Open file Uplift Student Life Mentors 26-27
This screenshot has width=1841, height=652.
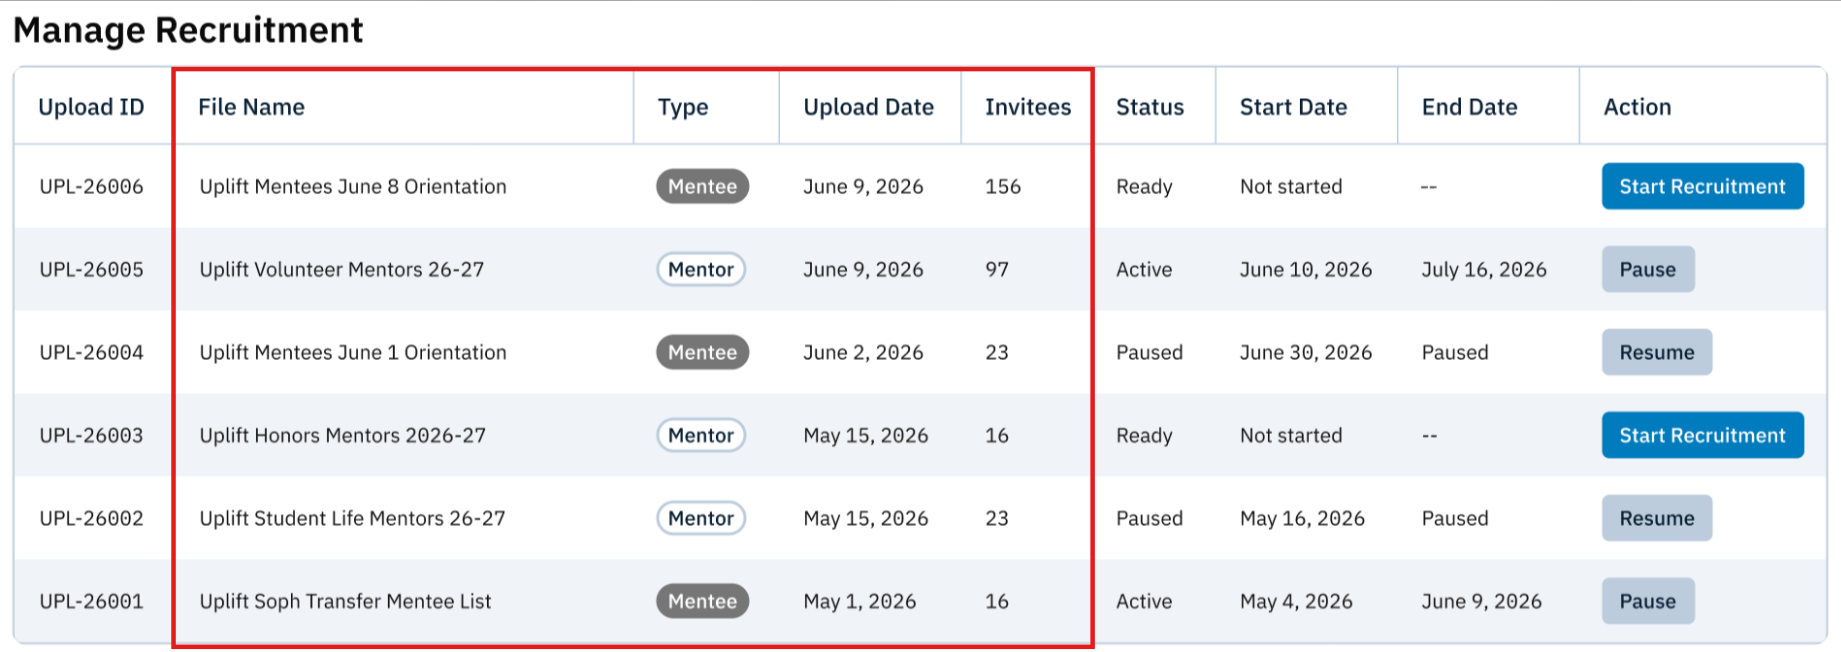pos(352,518)
